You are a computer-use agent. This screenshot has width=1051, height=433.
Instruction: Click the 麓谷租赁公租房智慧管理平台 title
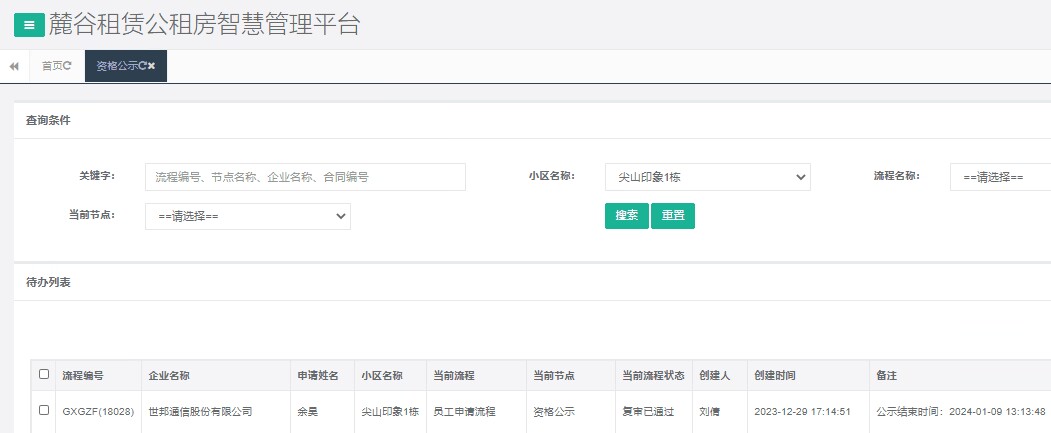204,24
